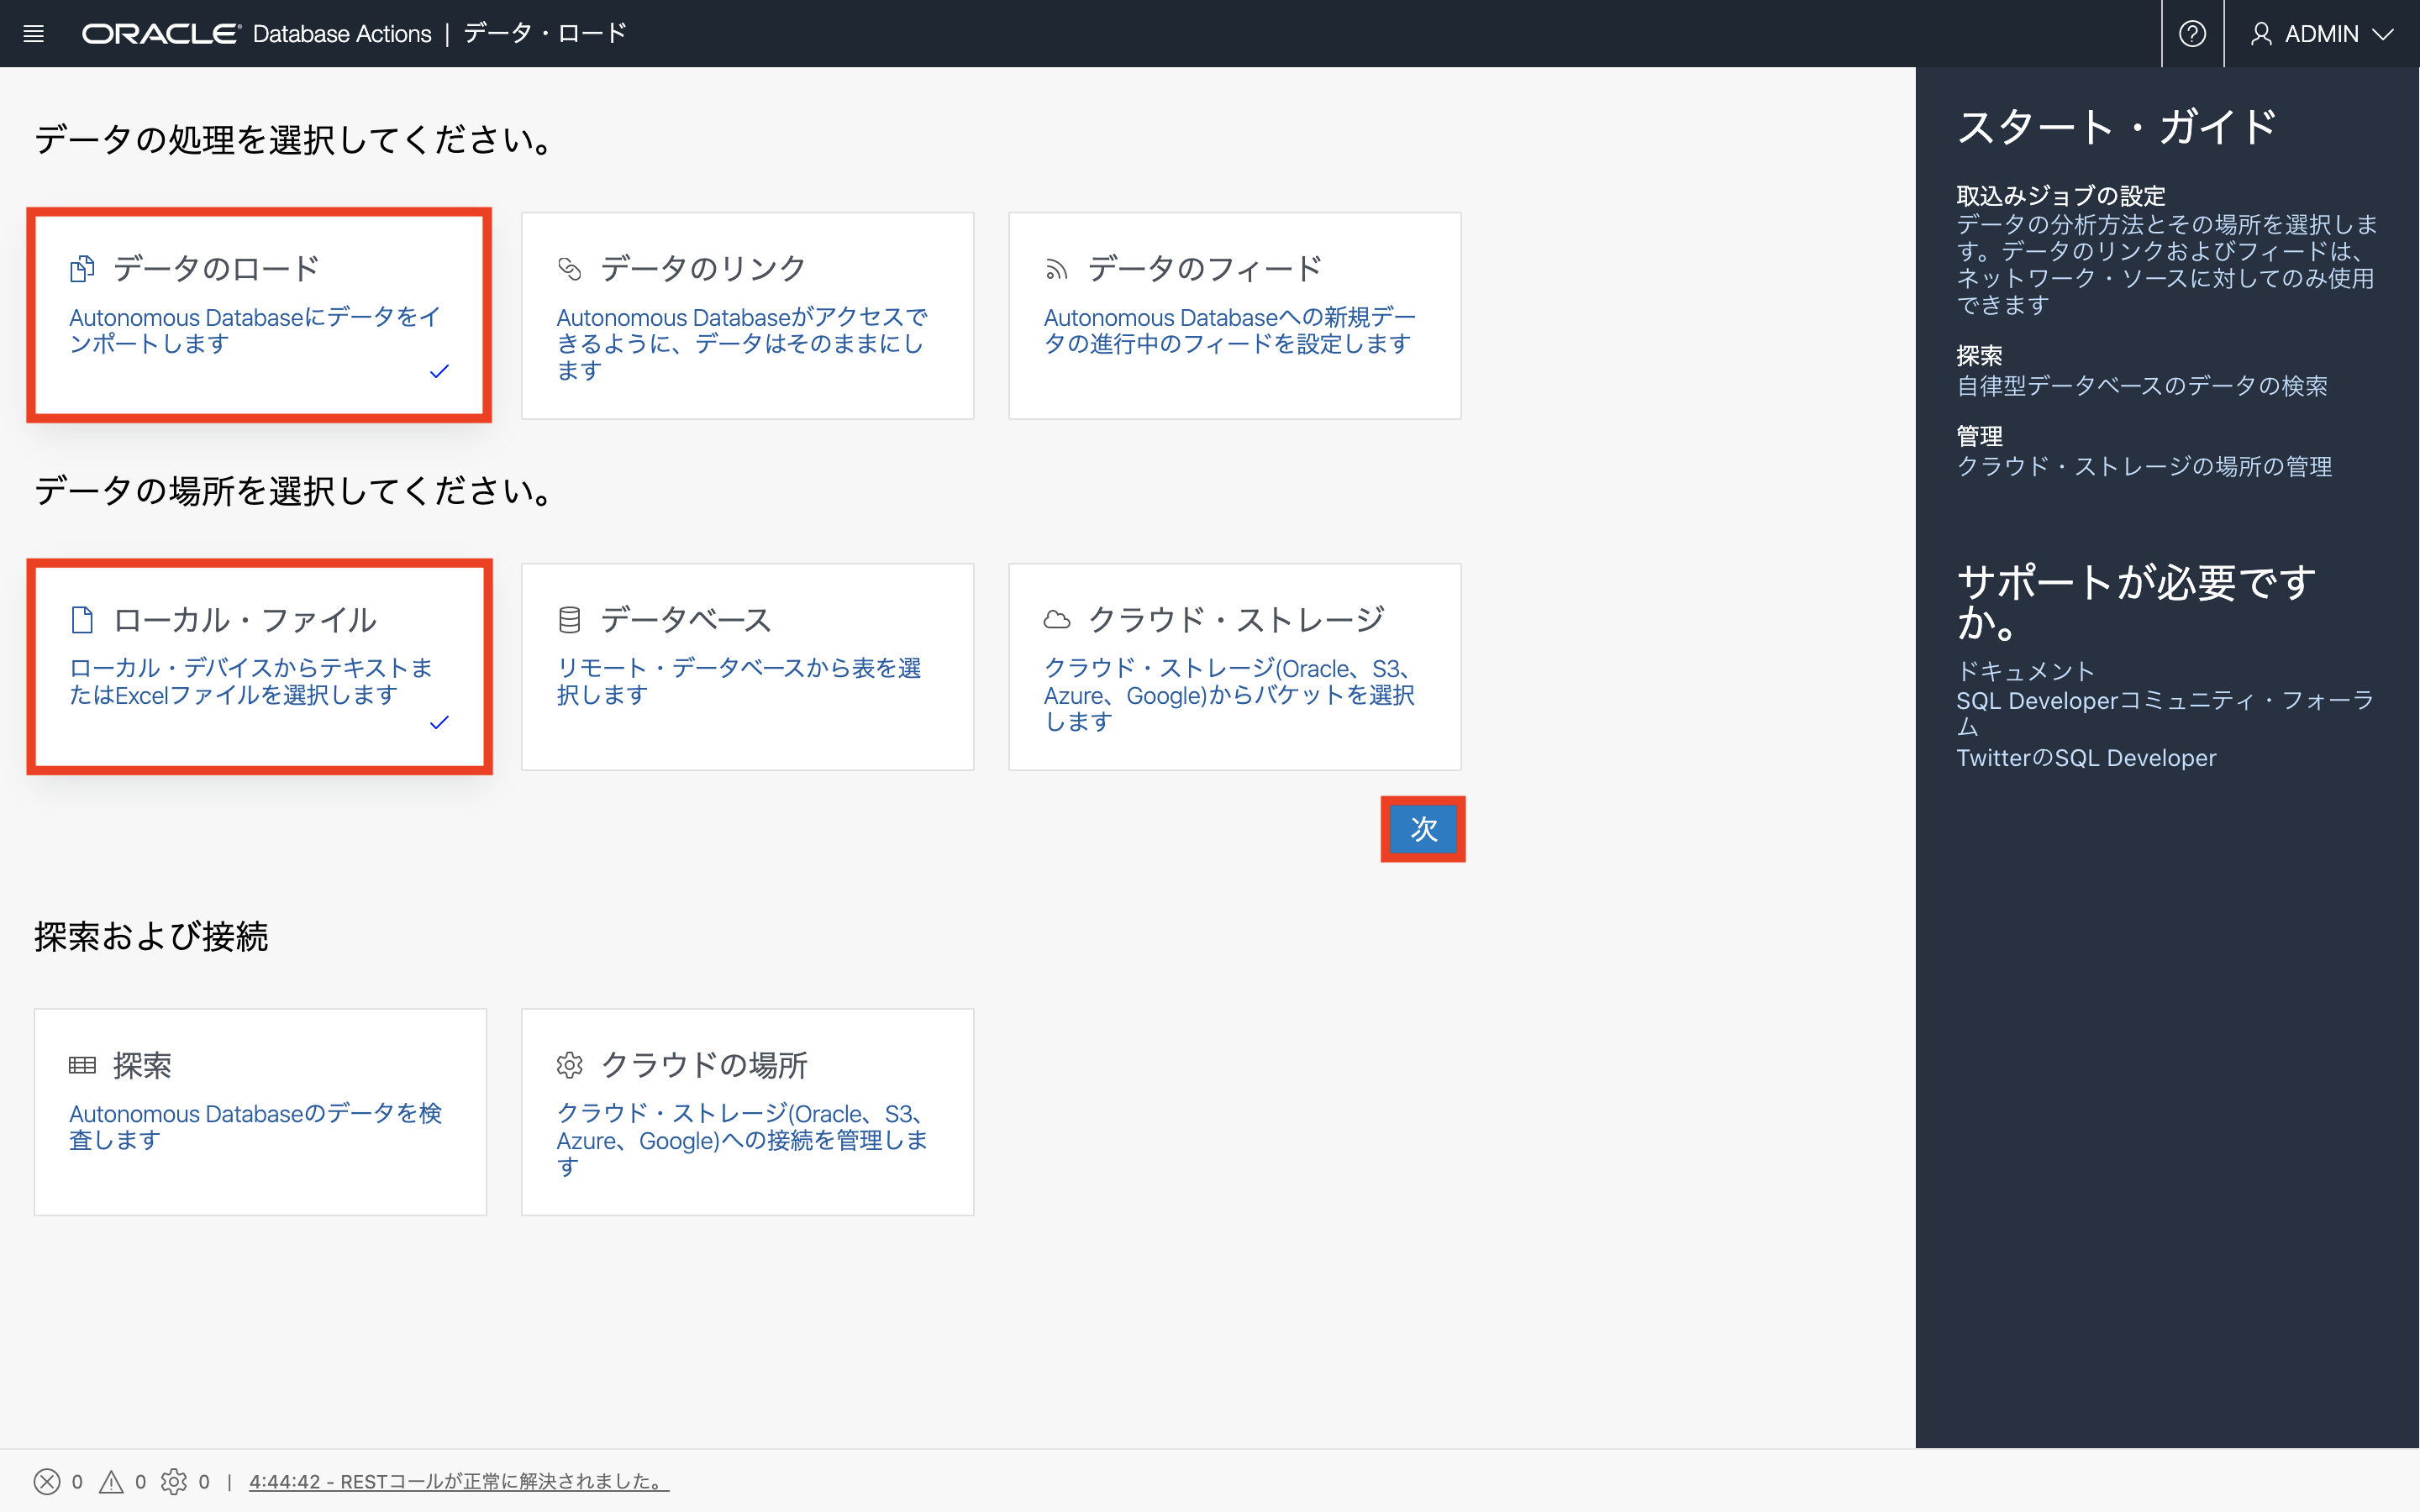This screenshot has width=2420, height=1512.
Task: Click the 探索 table grid icon
Action: [x=83, y=1065]
